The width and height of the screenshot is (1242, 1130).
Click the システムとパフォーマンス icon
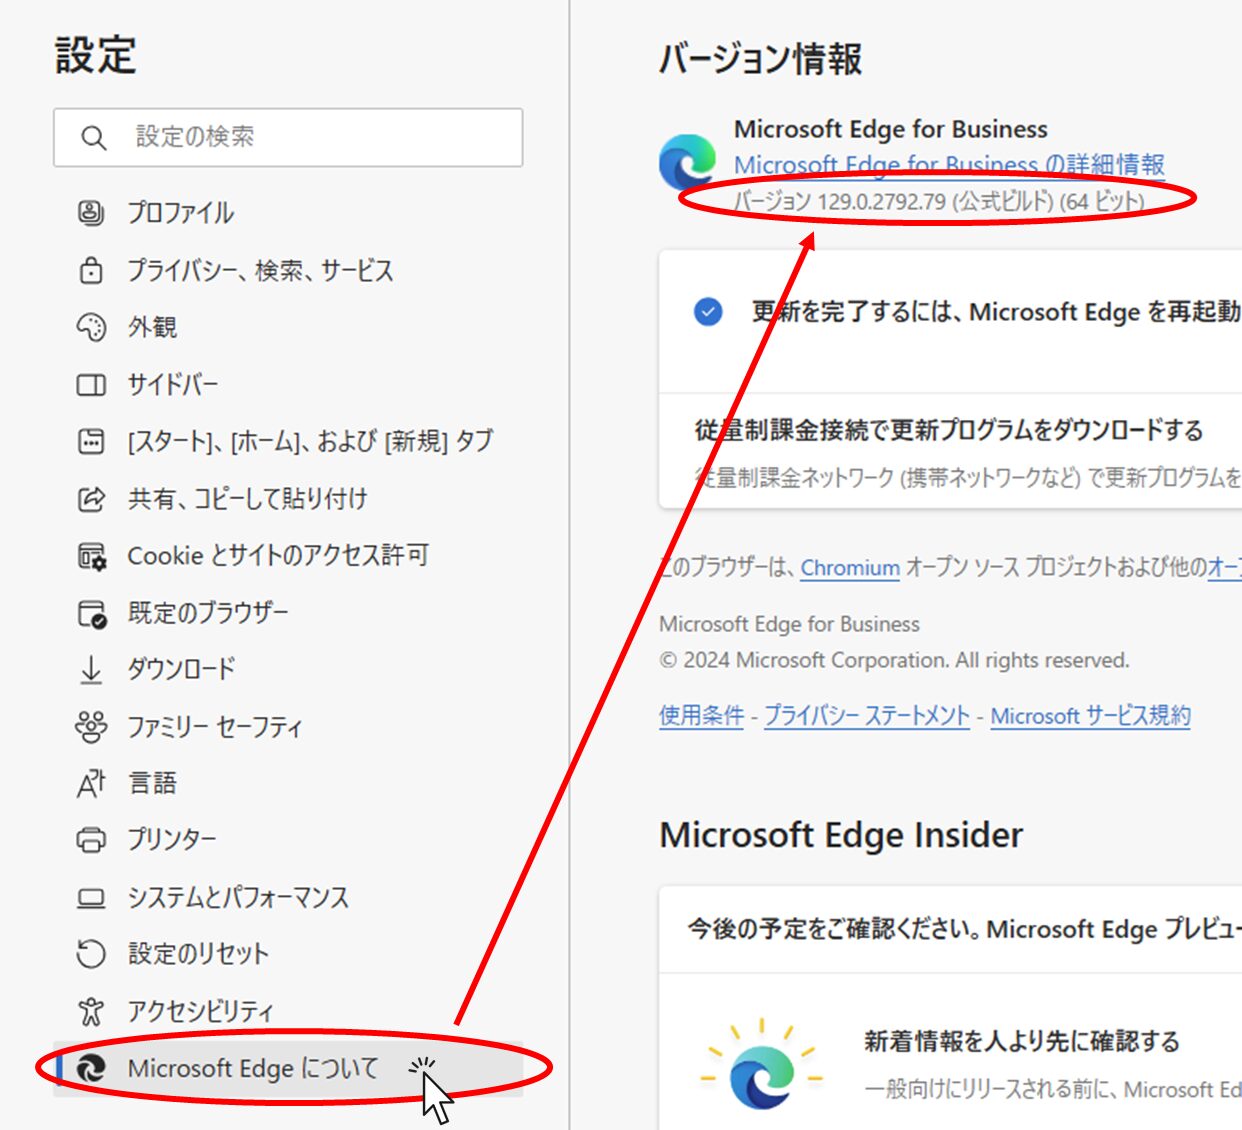click(92, 897)
